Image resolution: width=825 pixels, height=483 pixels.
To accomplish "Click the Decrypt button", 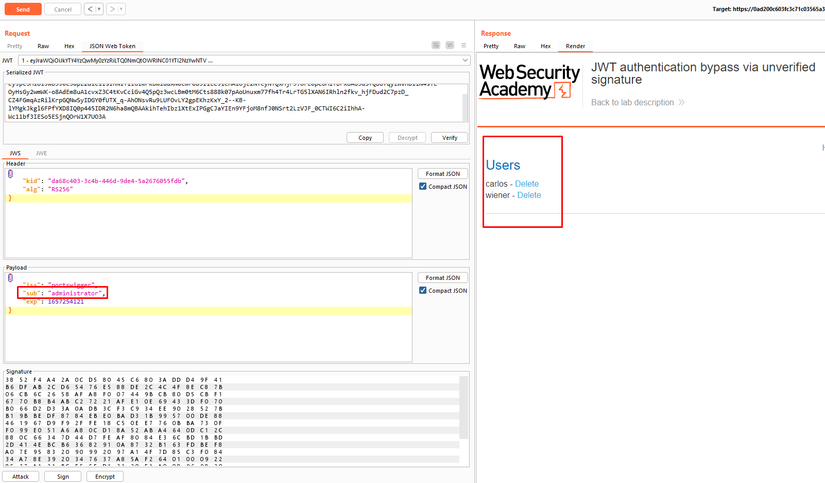I will point(407,137).
